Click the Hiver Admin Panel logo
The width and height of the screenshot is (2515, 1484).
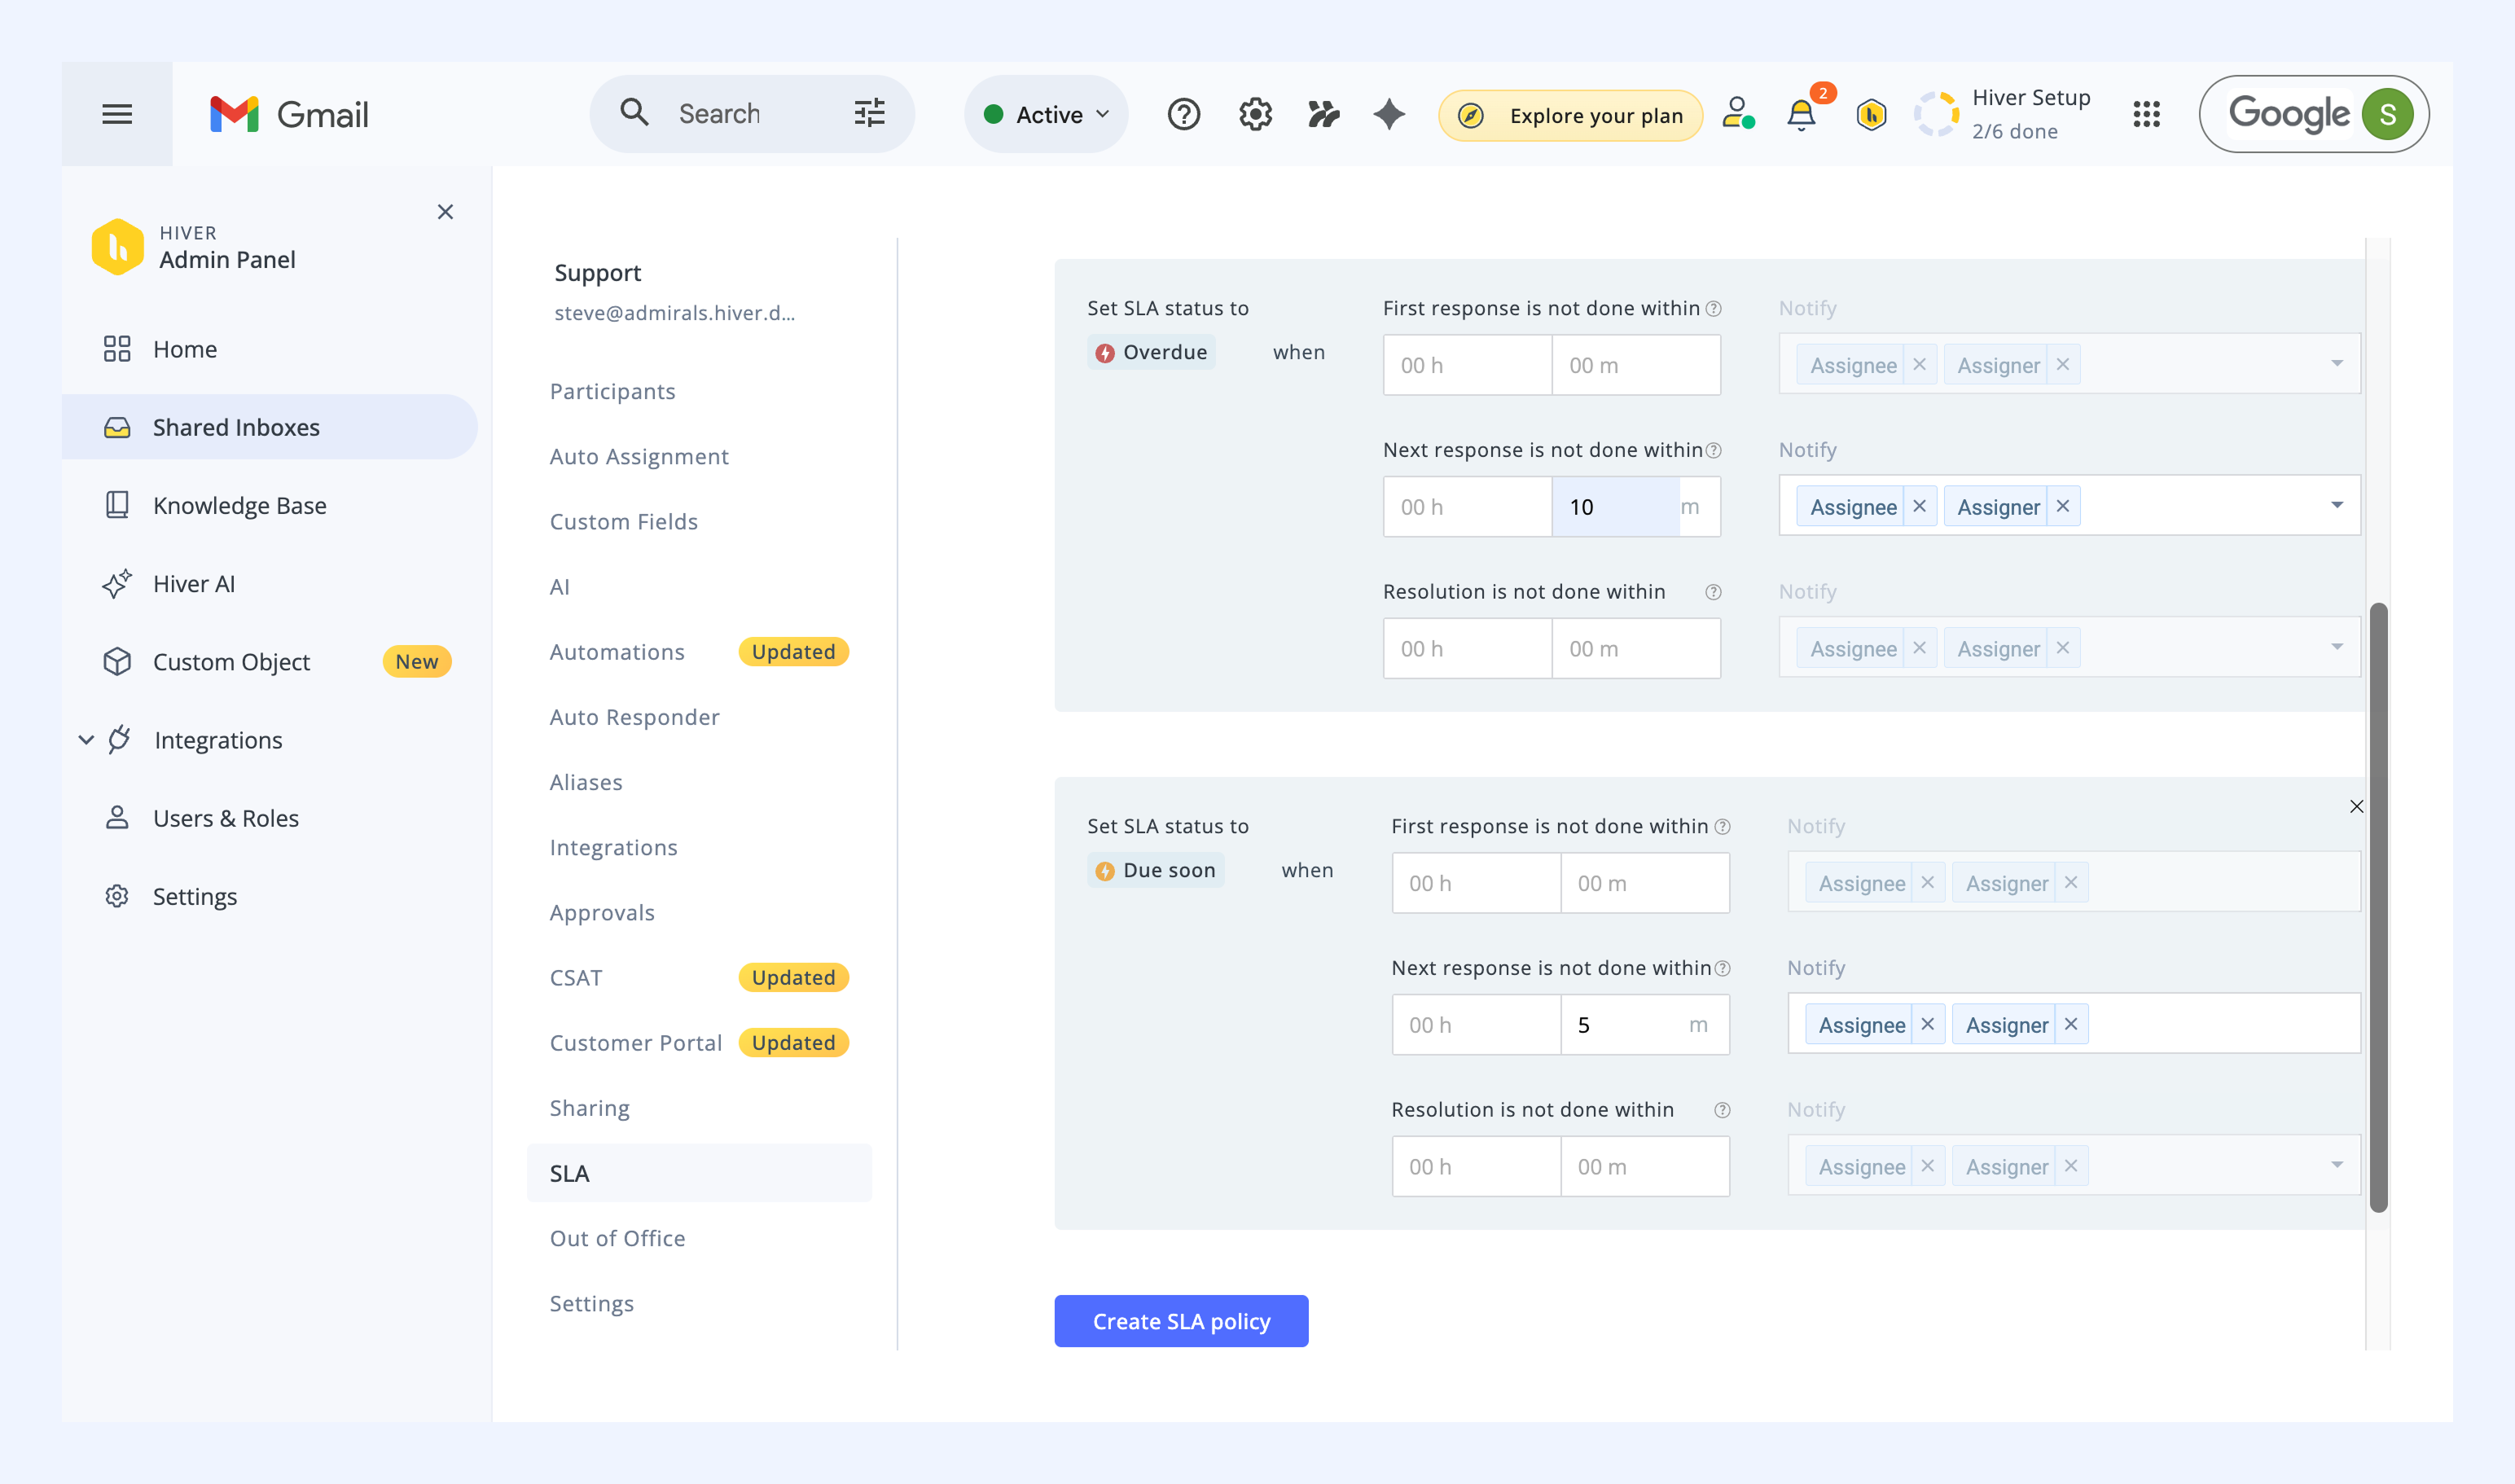(x=117, y=246)
